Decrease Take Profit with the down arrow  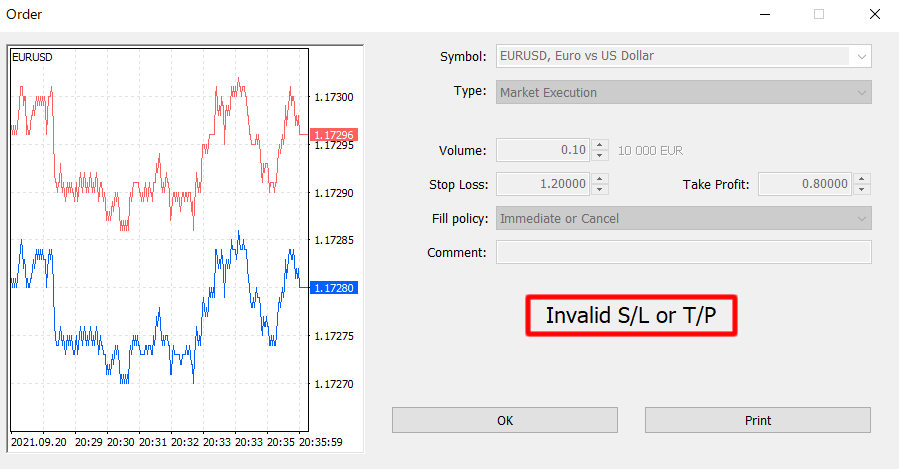pyautogui.click(x=862, y=189)
